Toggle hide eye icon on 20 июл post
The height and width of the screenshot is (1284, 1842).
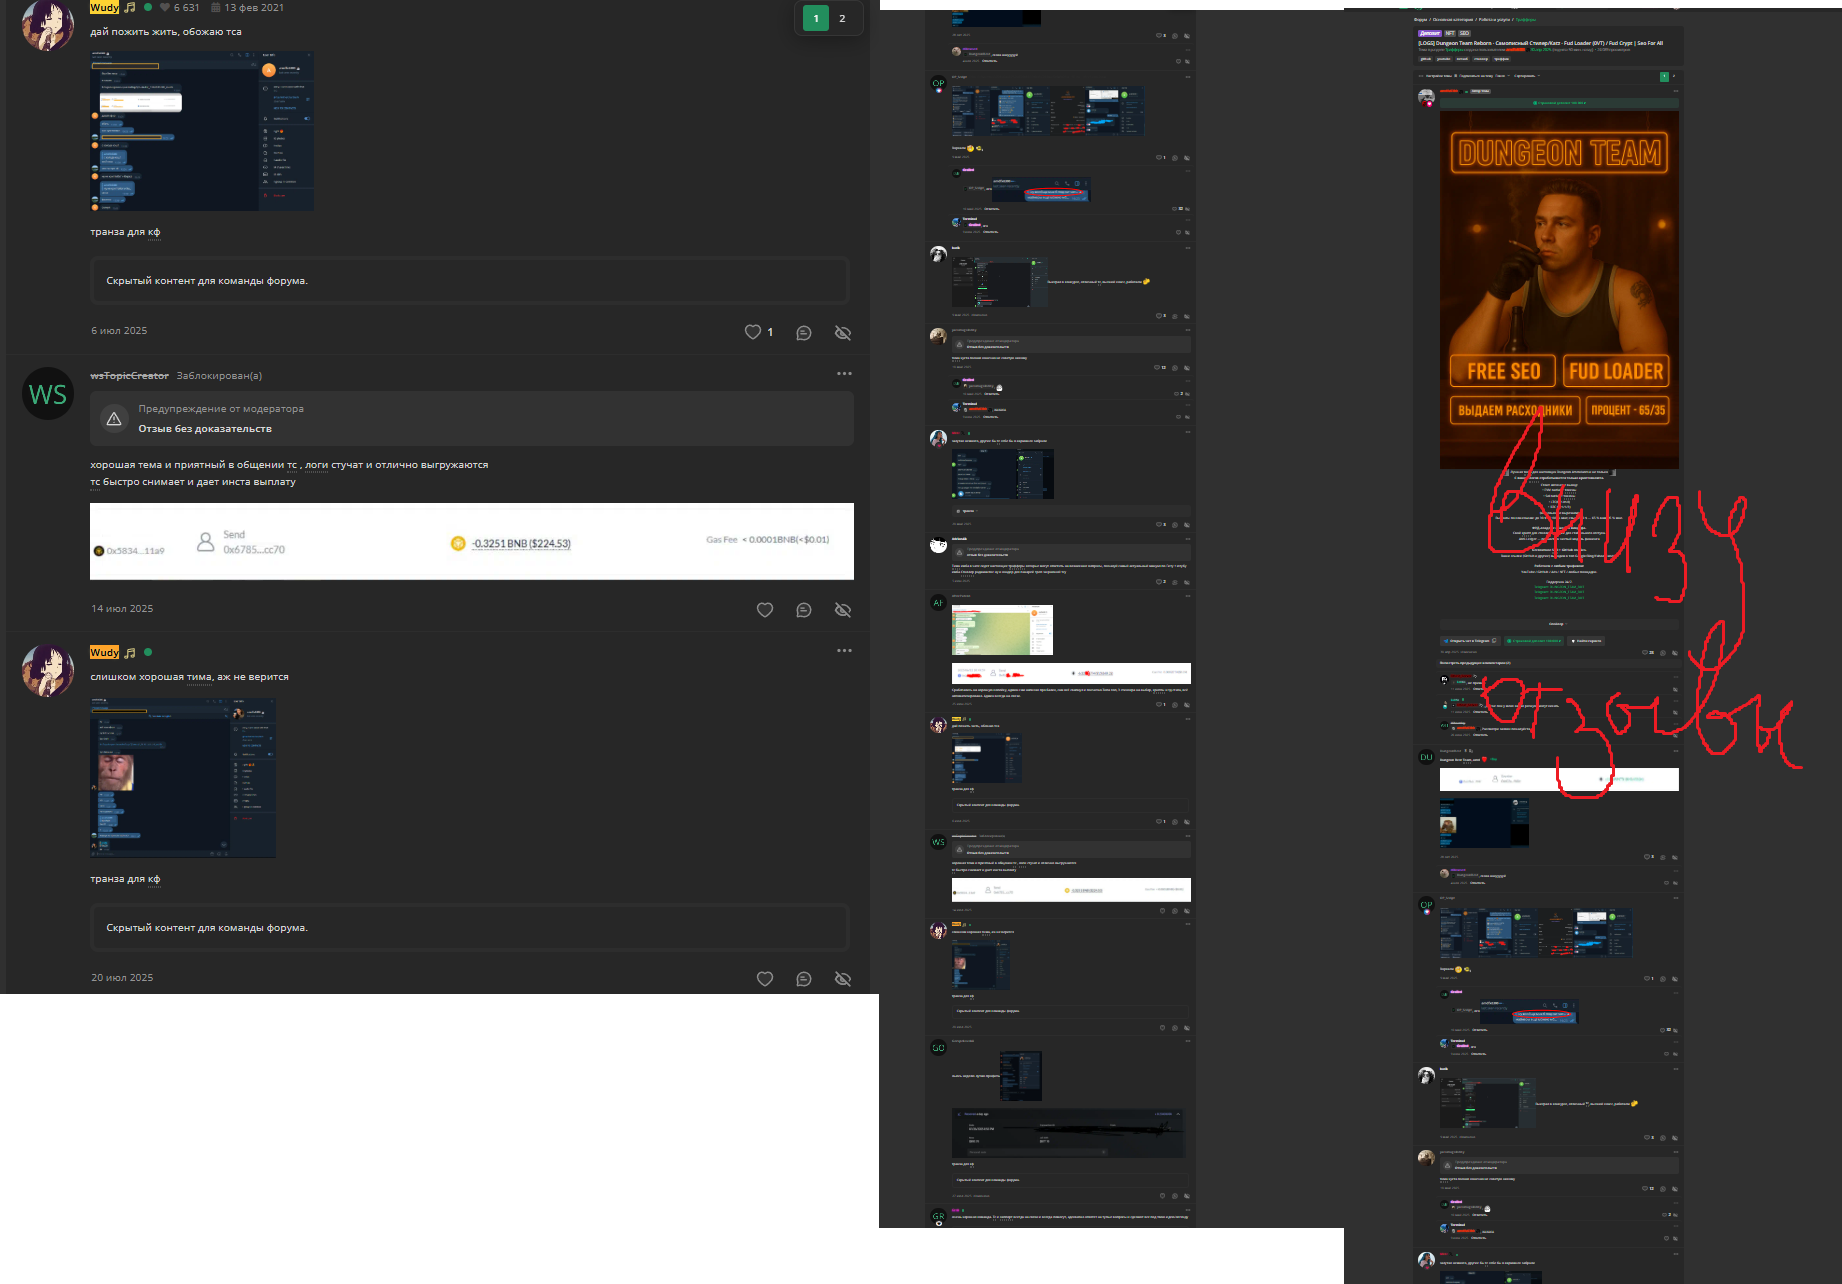pyautogui.click(x=843, y=979)
